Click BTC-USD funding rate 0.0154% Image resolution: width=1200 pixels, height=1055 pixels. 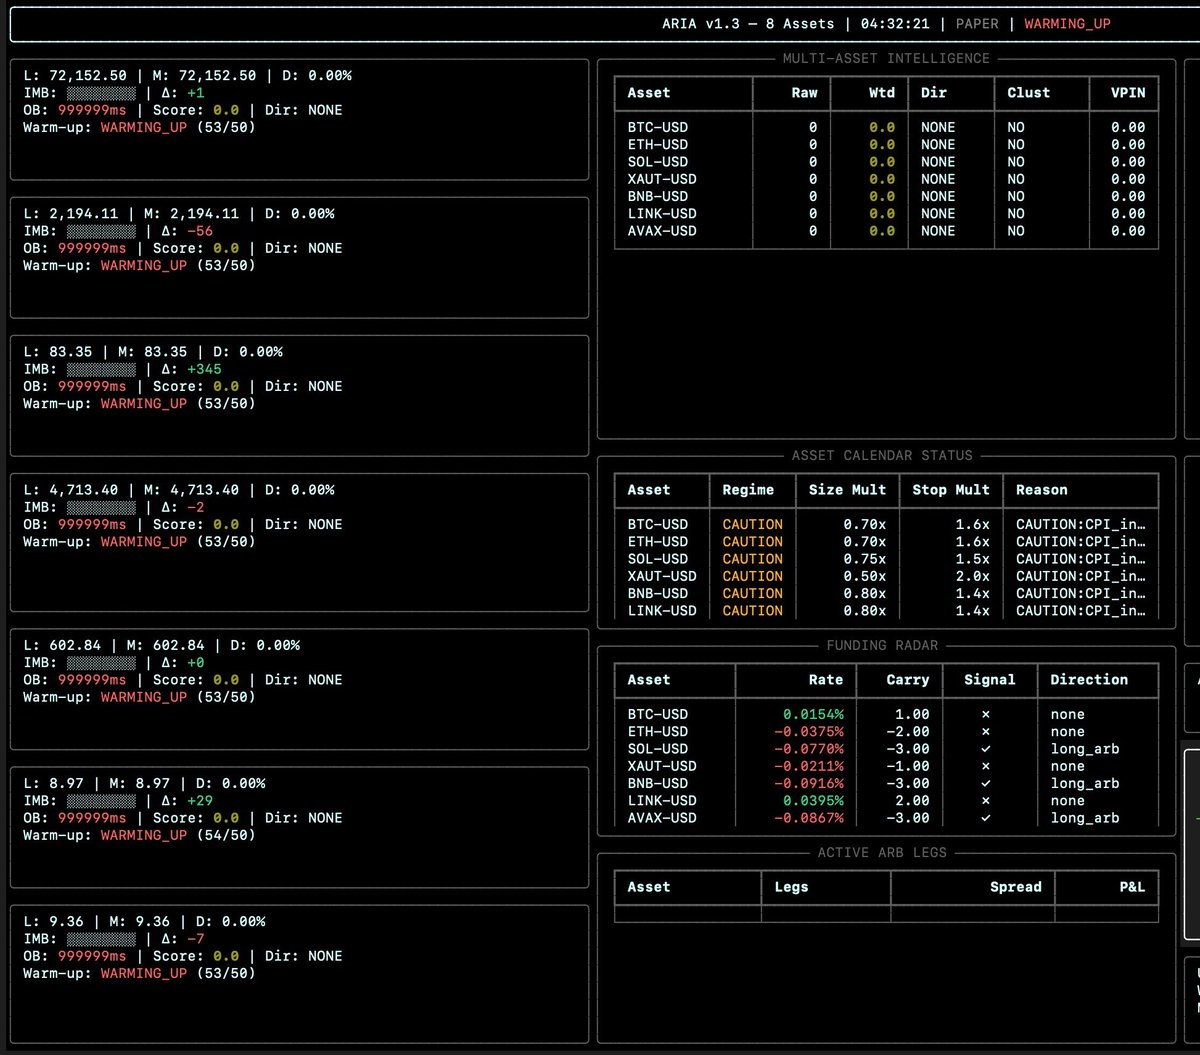(x=812, y=714)
